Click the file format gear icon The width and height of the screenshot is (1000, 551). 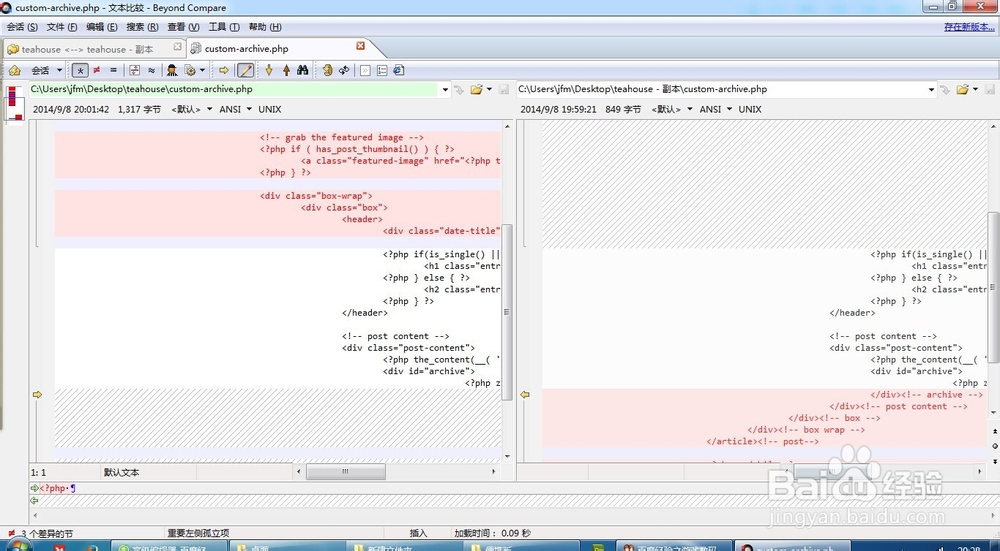(x=190, y=70)
